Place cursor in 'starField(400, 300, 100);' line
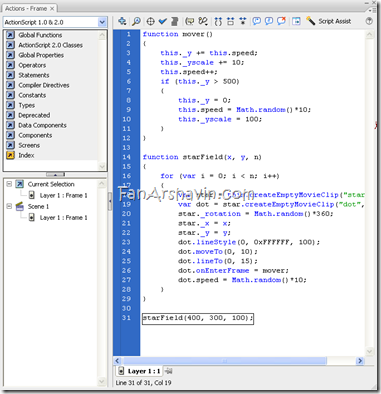This screenshot has height=394, width=381. tap(198, 318)
